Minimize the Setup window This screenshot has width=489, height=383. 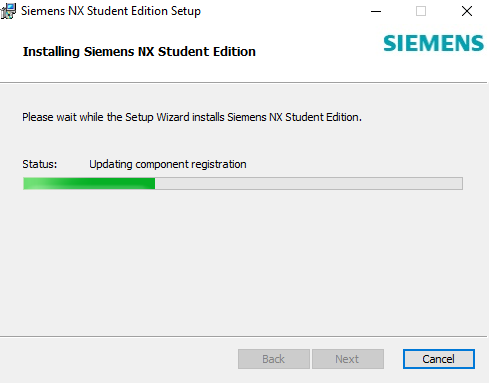pos(376,11)
